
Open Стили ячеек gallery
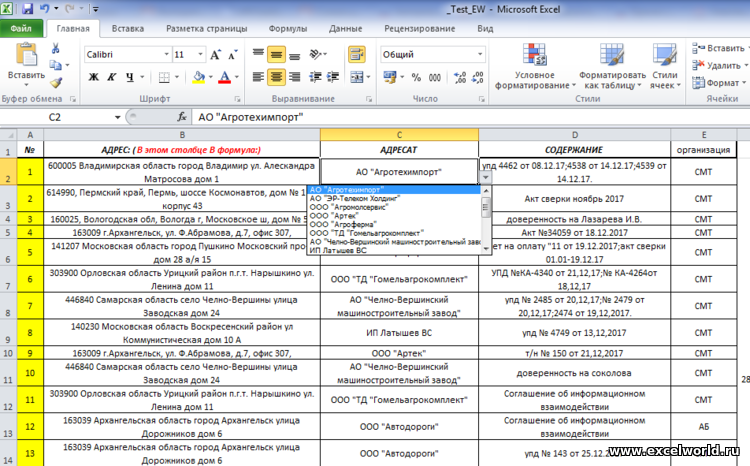[x=665, y=66]
